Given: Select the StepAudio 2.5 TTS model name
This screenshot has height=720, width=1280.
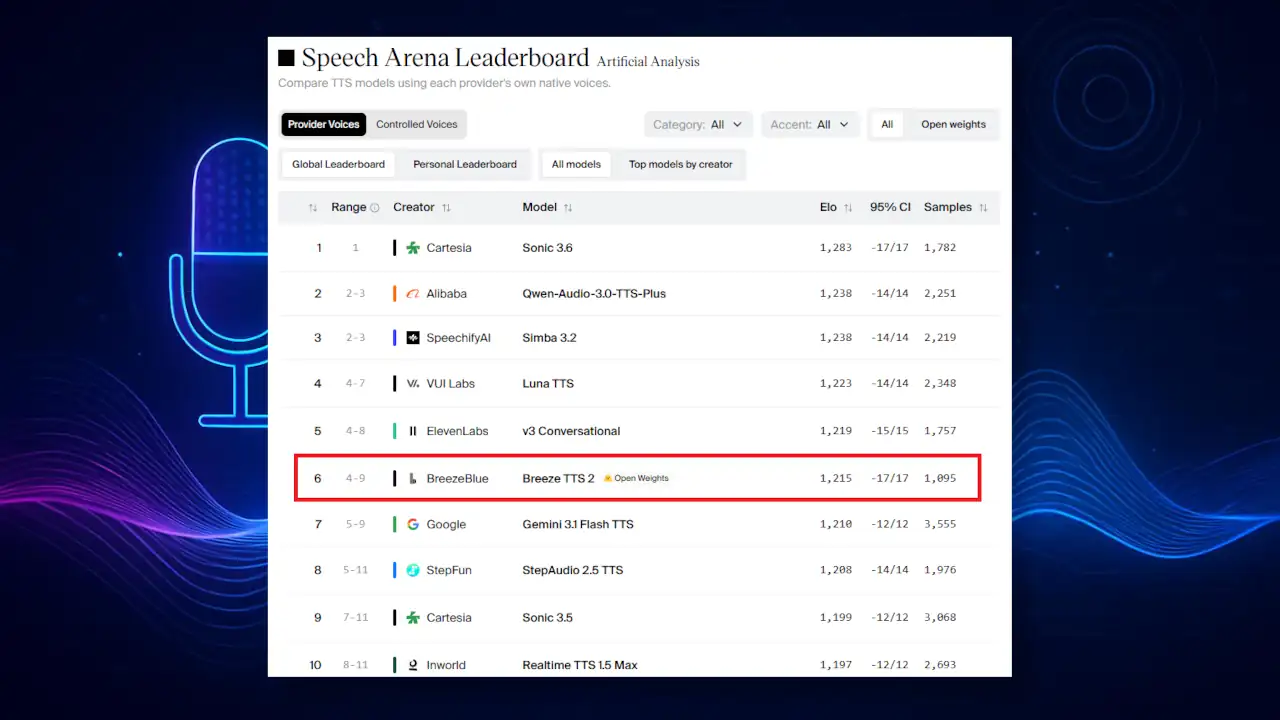Looking at the screenshot, I should 573,570.
